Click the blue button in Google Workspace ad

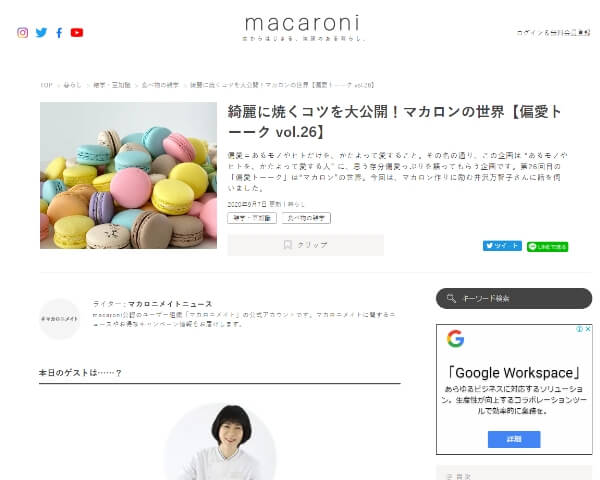click(514, 439)
